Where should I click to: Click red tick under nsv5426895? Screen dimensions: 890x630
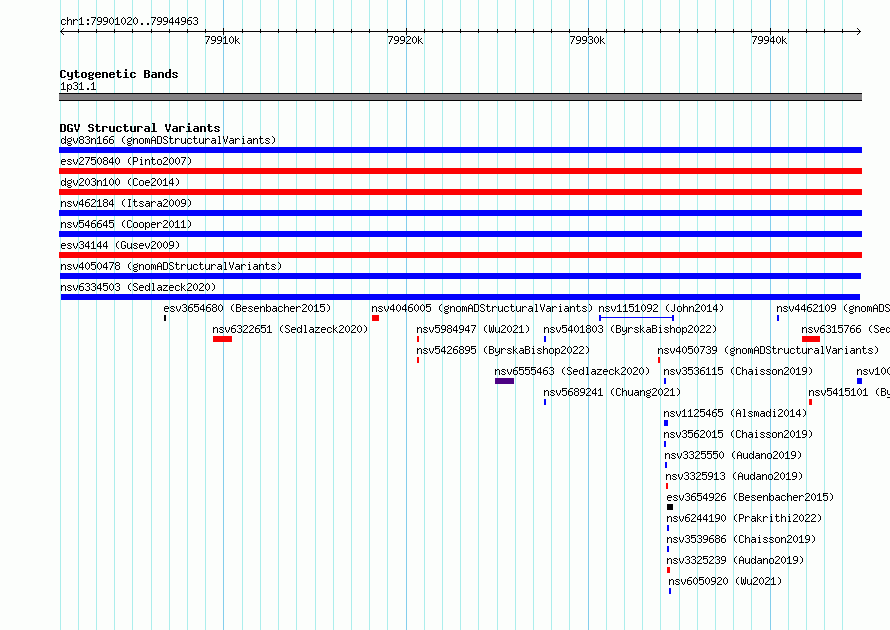point(418,360)
